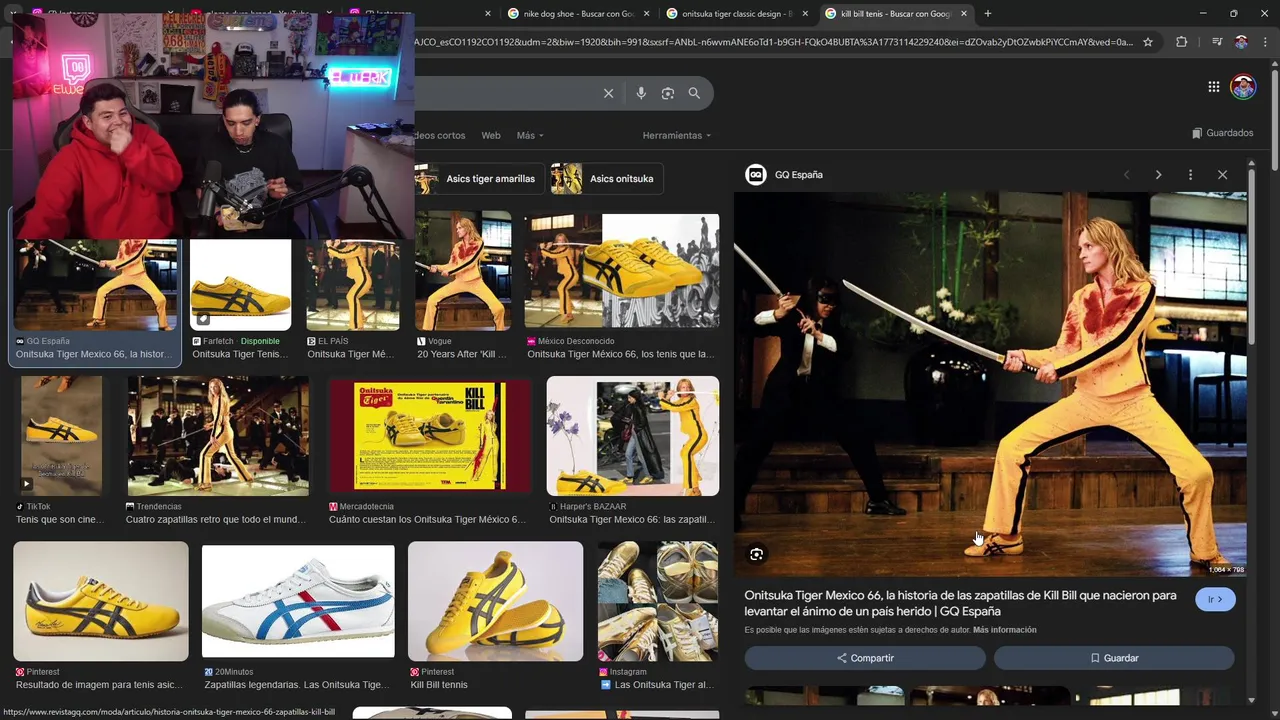
Task: Open GQ España source name in panel
Action: 798,175
